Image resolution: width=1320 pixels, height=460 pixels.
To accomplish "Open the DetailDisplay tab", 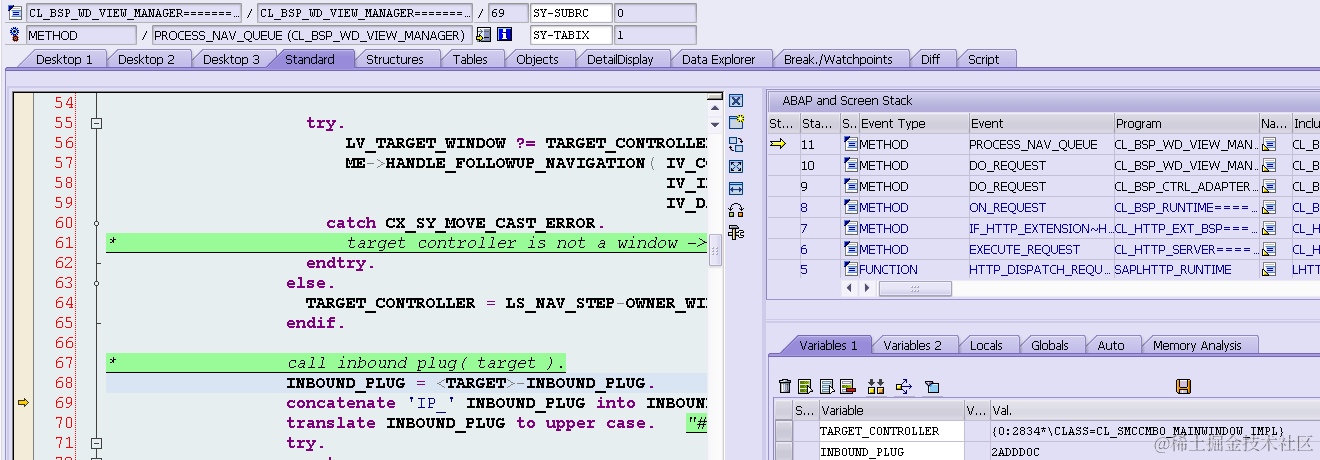I will (620, 59).
